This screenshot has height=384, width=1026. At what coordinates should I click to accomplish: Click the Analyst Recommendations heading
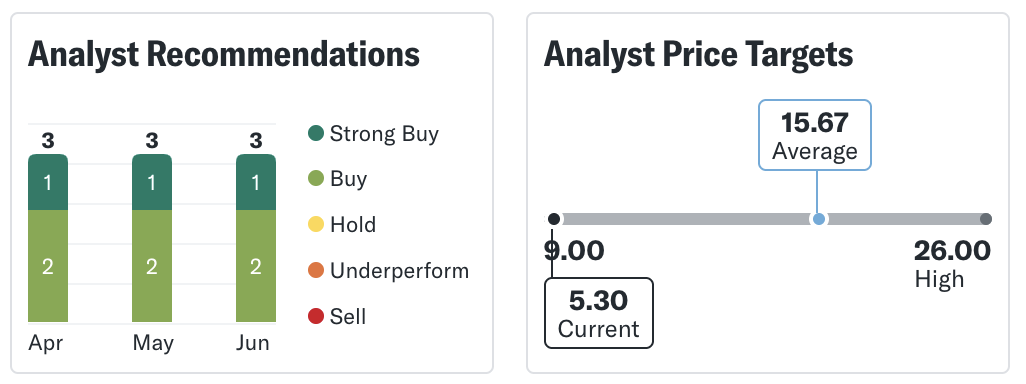click(x=224, y=54)
